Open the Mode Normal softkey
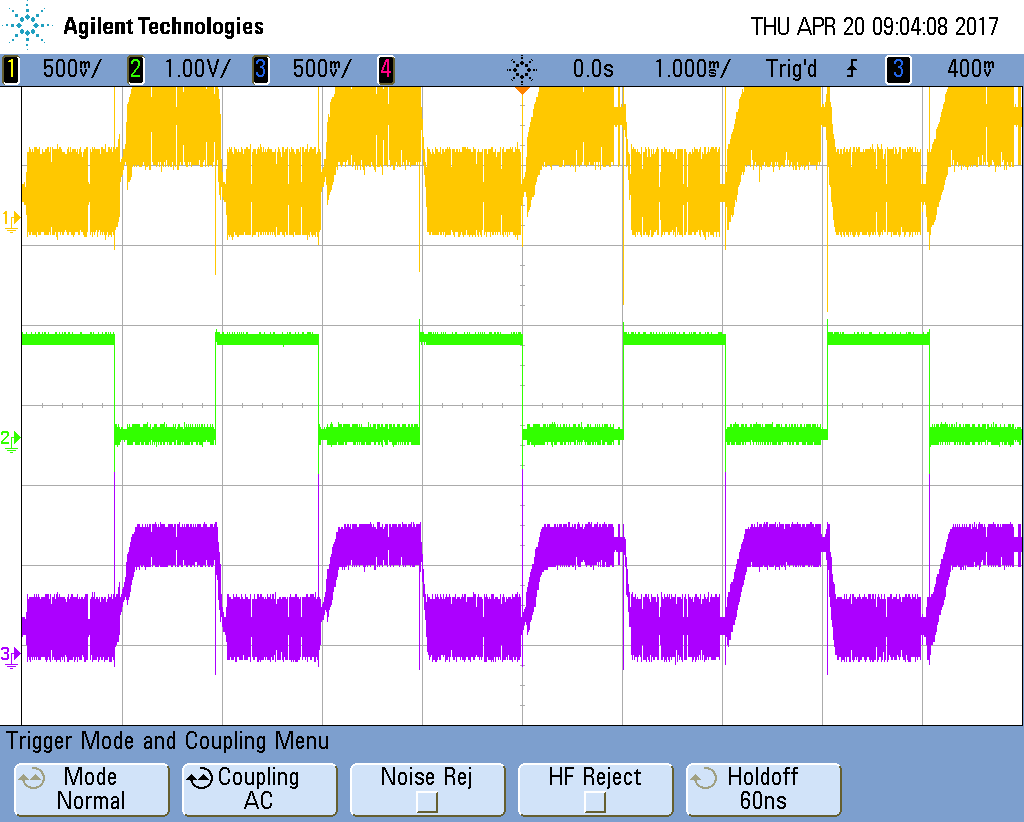 [x=91, y=789]
